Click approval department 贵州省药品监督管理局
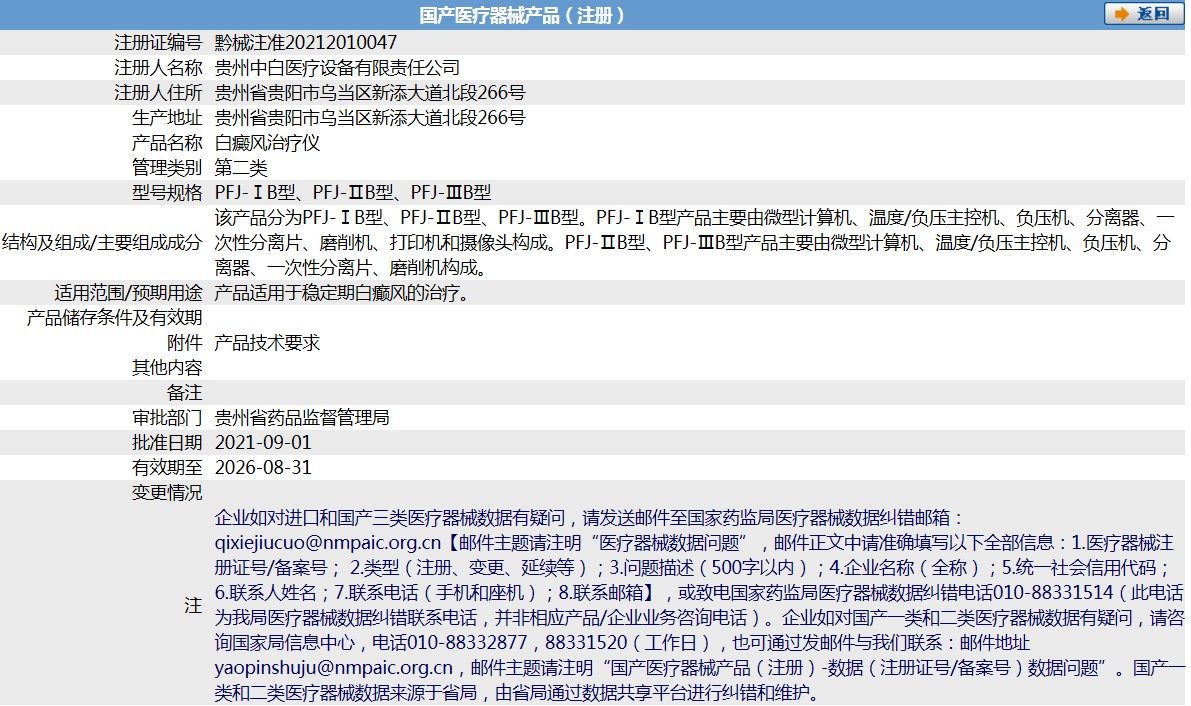Image resolution: width=1191 pixels, height=706 pixels. (302, 418)
